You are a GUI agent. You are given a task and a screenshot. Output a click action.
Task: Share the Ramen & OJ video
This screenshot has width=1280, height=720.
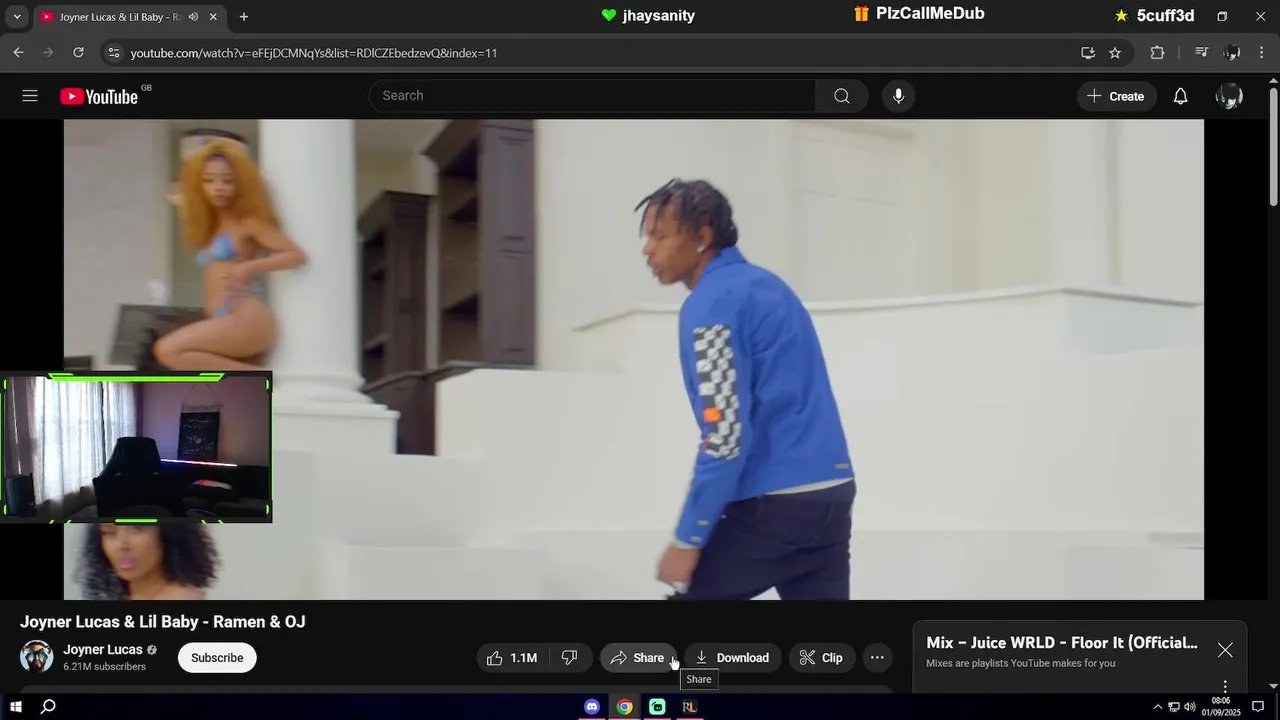click(x=637, y=657)
